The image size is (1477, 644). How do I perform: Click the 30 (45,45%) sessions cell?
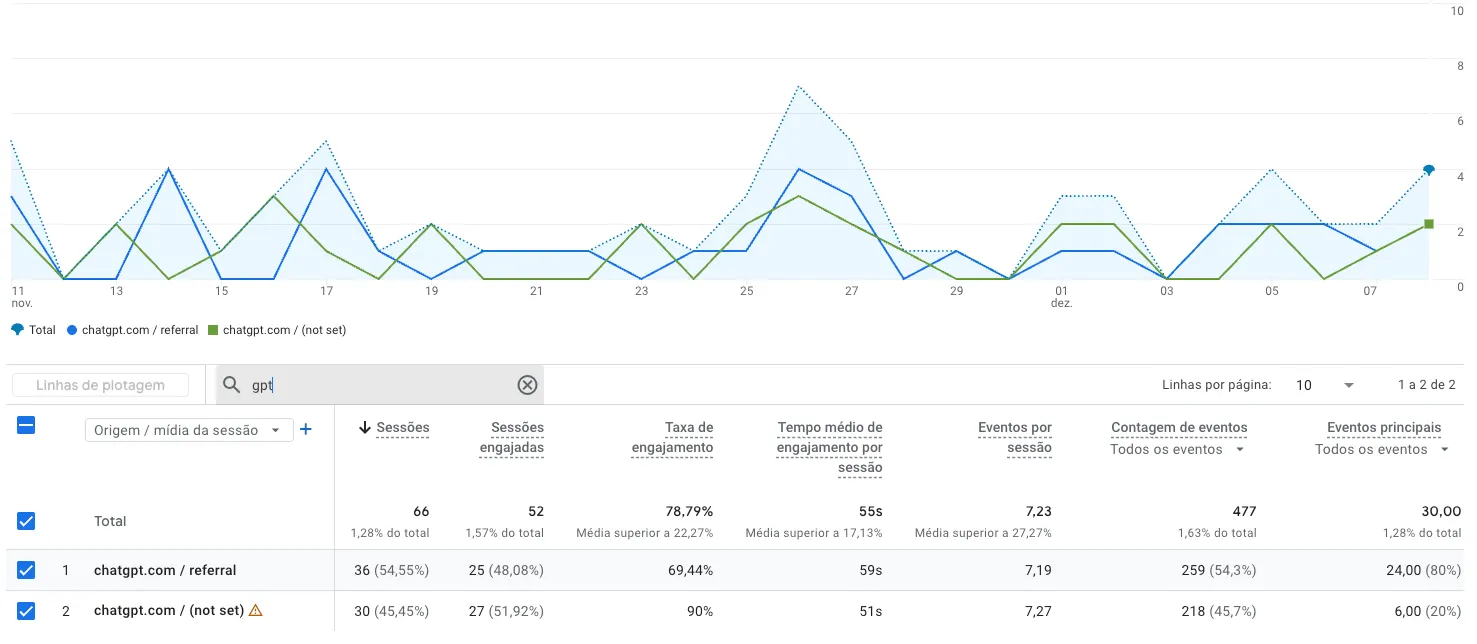click(x=392, y=611)
